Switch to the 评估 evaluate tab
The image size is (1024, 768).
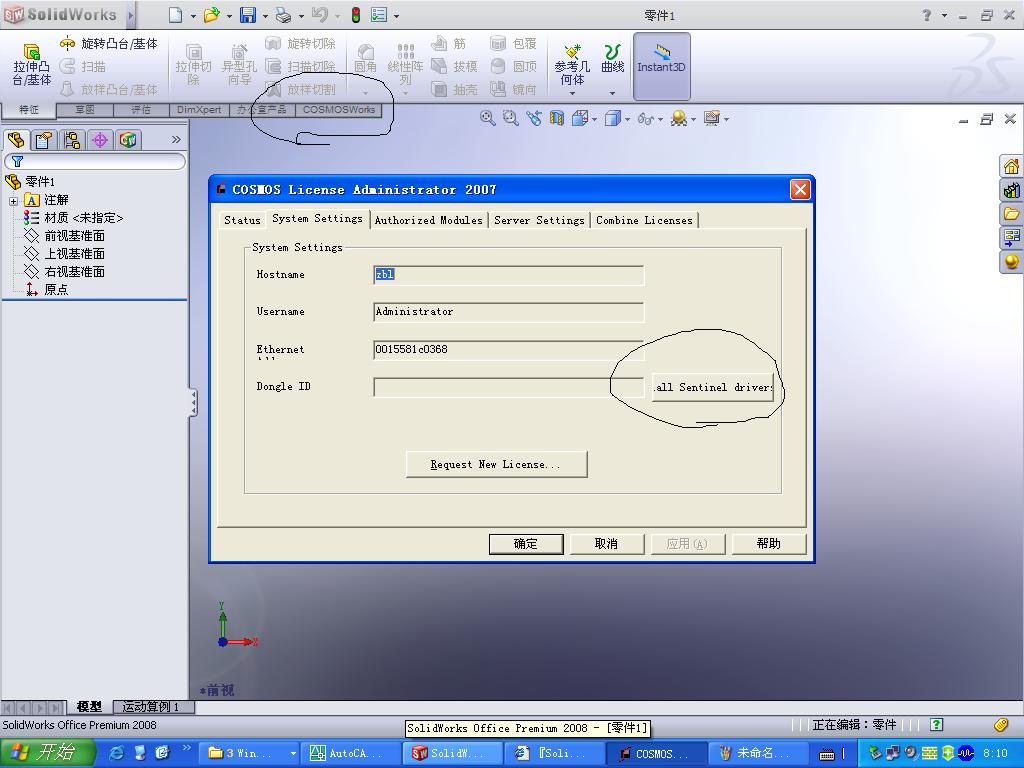click(x=141, y=110)
